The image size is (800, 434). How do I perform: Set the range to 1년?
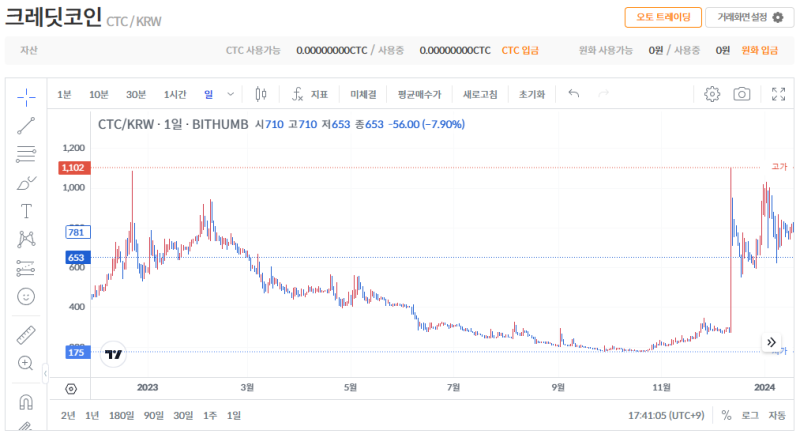coord(92,416)
